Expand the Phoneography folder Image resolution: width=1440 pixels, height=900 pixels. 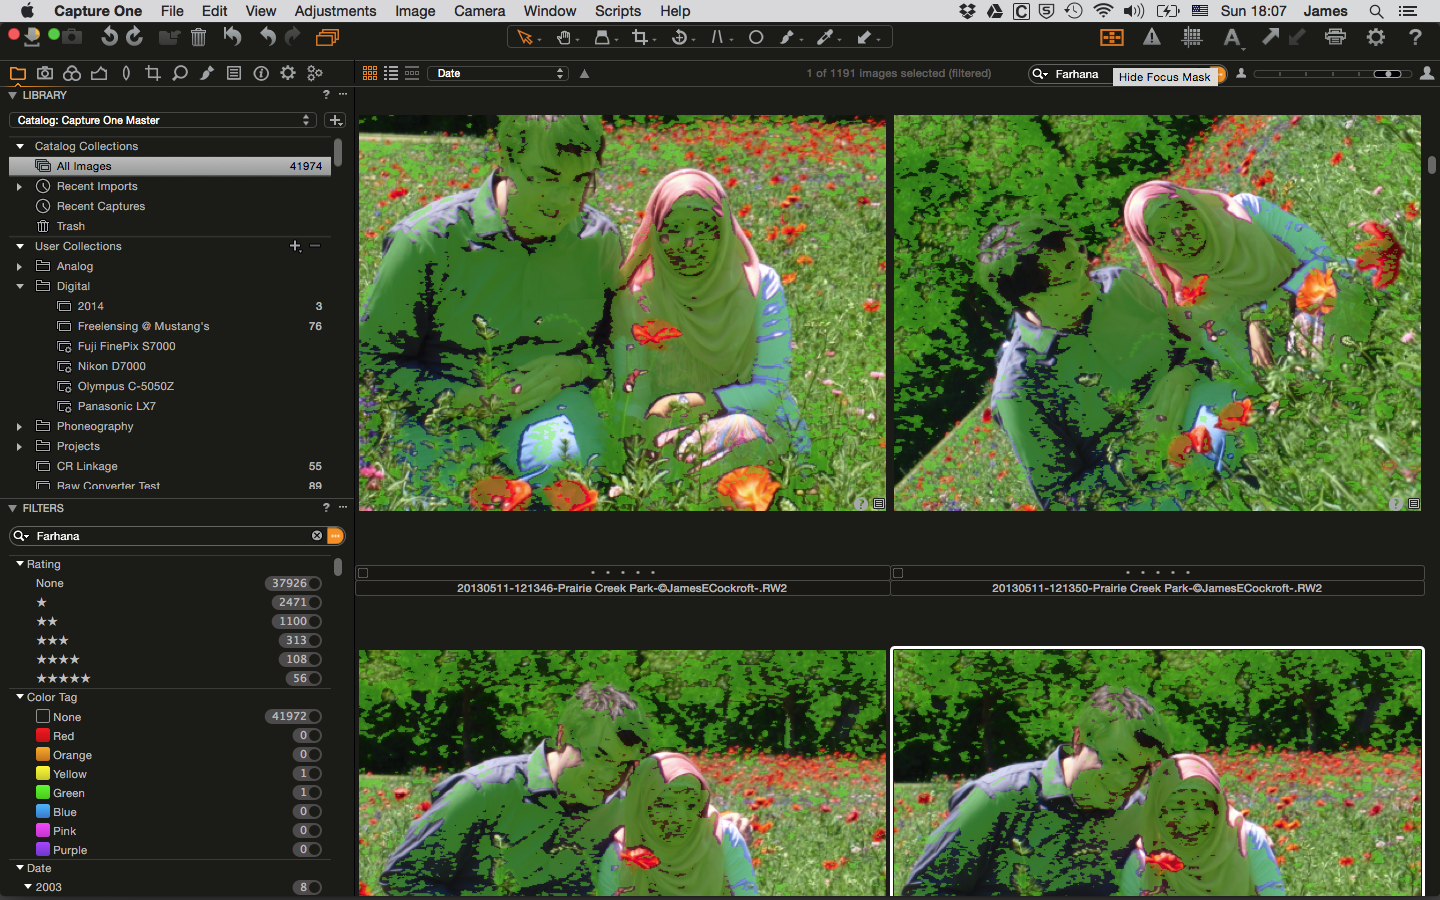(x=19, y=426)
